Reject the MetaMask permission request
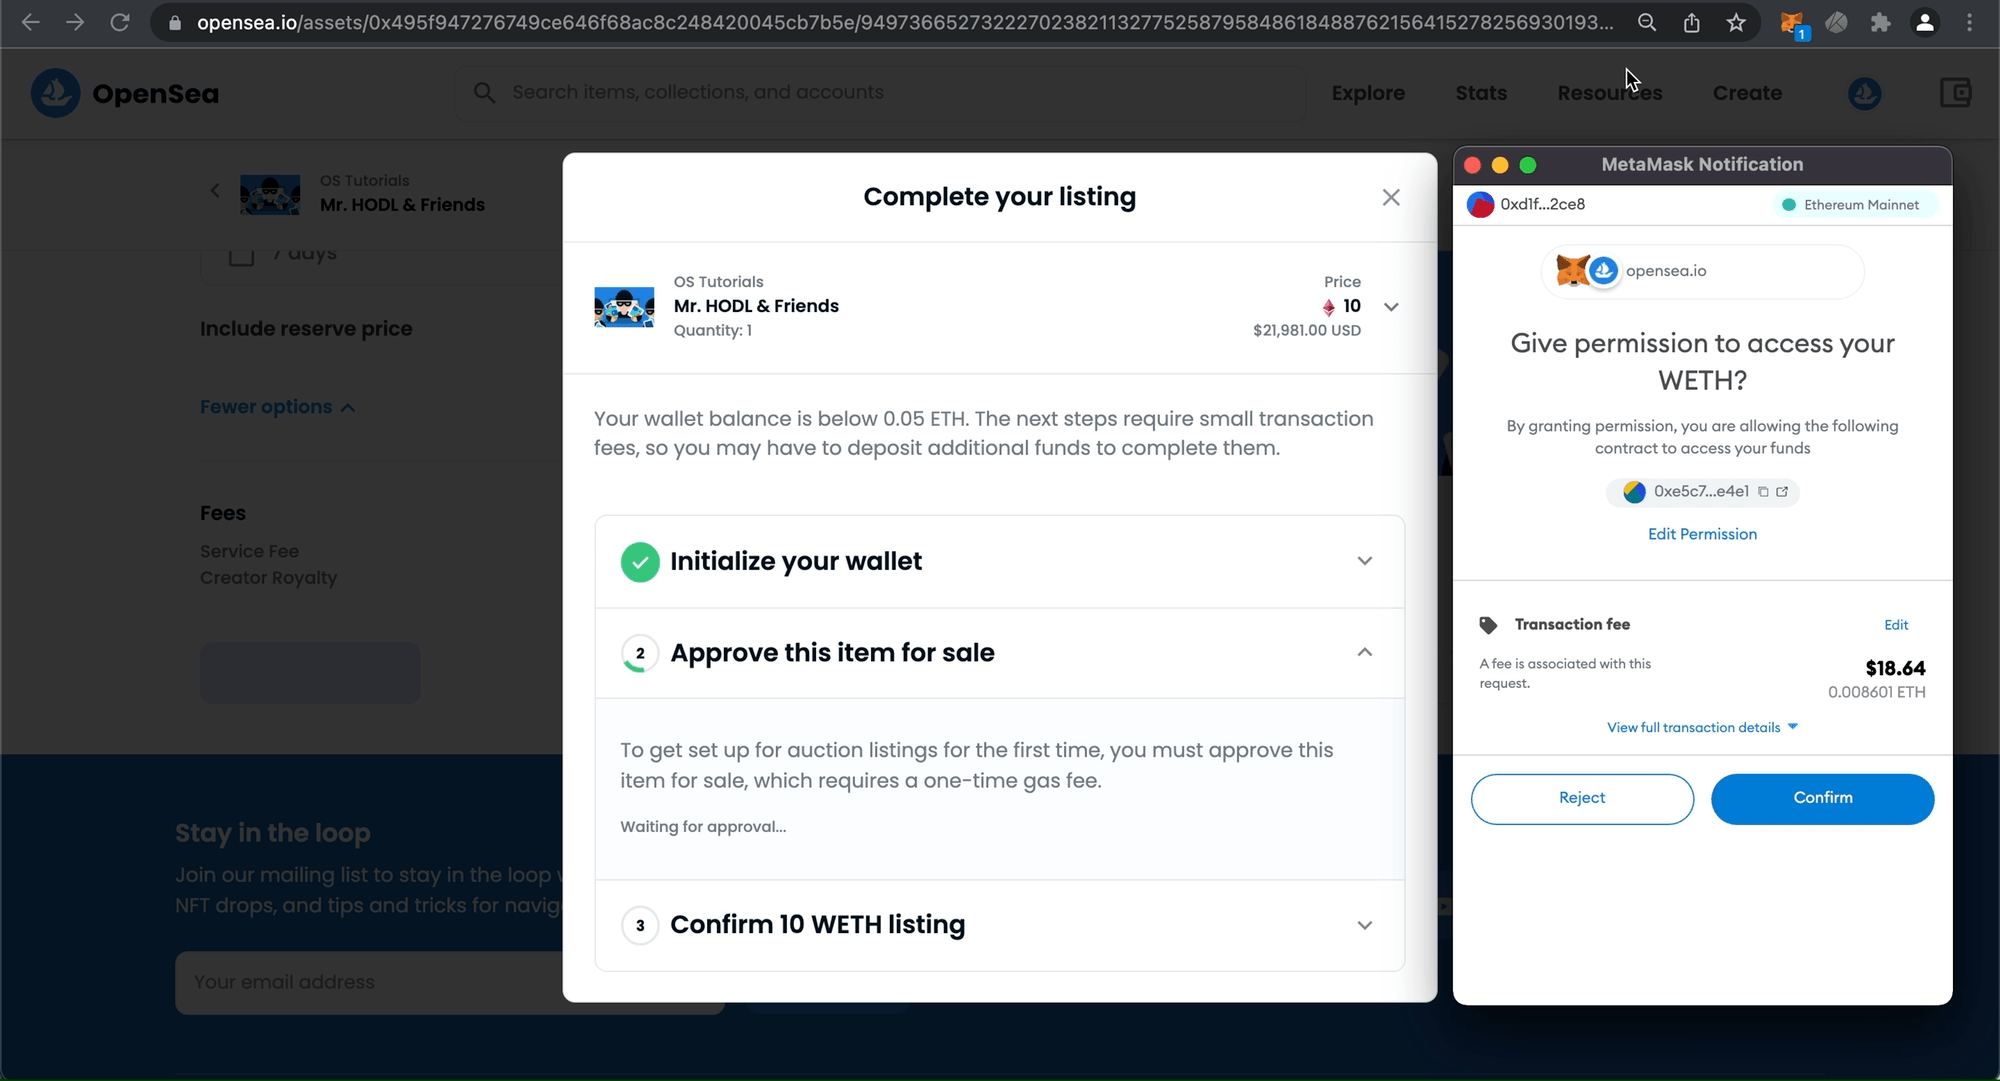The height and width of the screenshot is (1081, 2000). click(x=1582, y=799)
